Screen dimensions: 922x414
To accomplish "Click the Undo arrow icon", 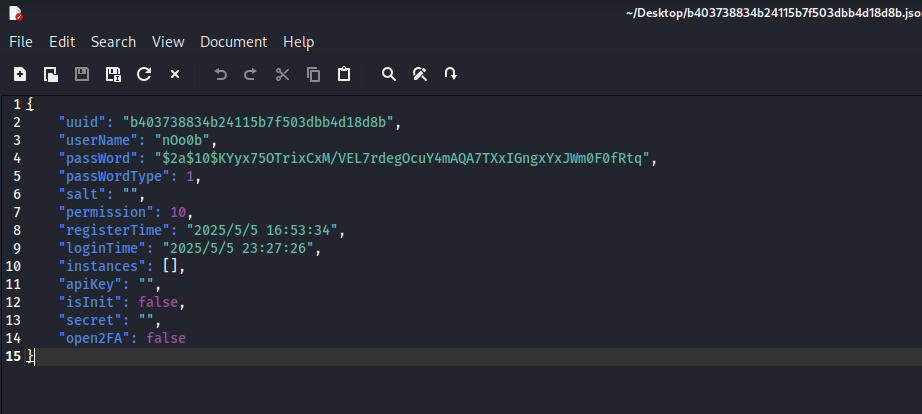I will click(221, 74).
